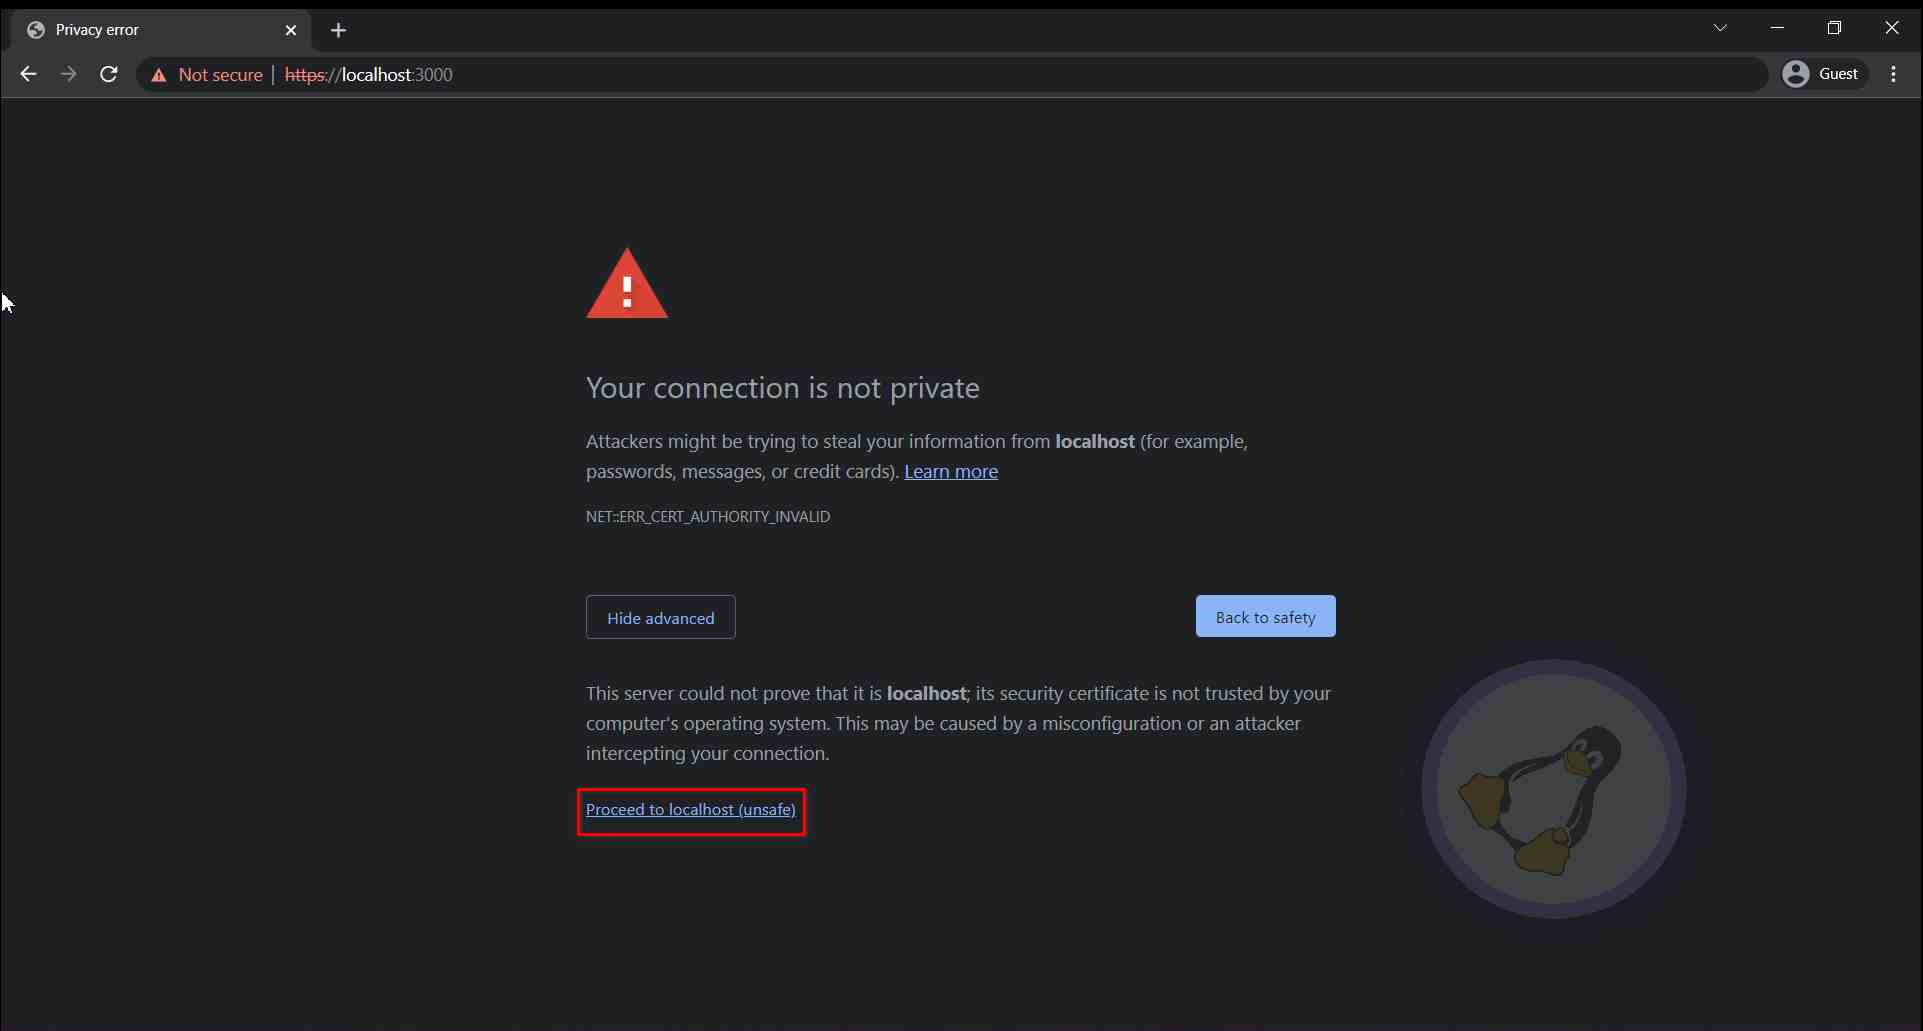Click the Back to safety button
Viewport: 1923px width, 1031px height.
(x=1265, y=617)
